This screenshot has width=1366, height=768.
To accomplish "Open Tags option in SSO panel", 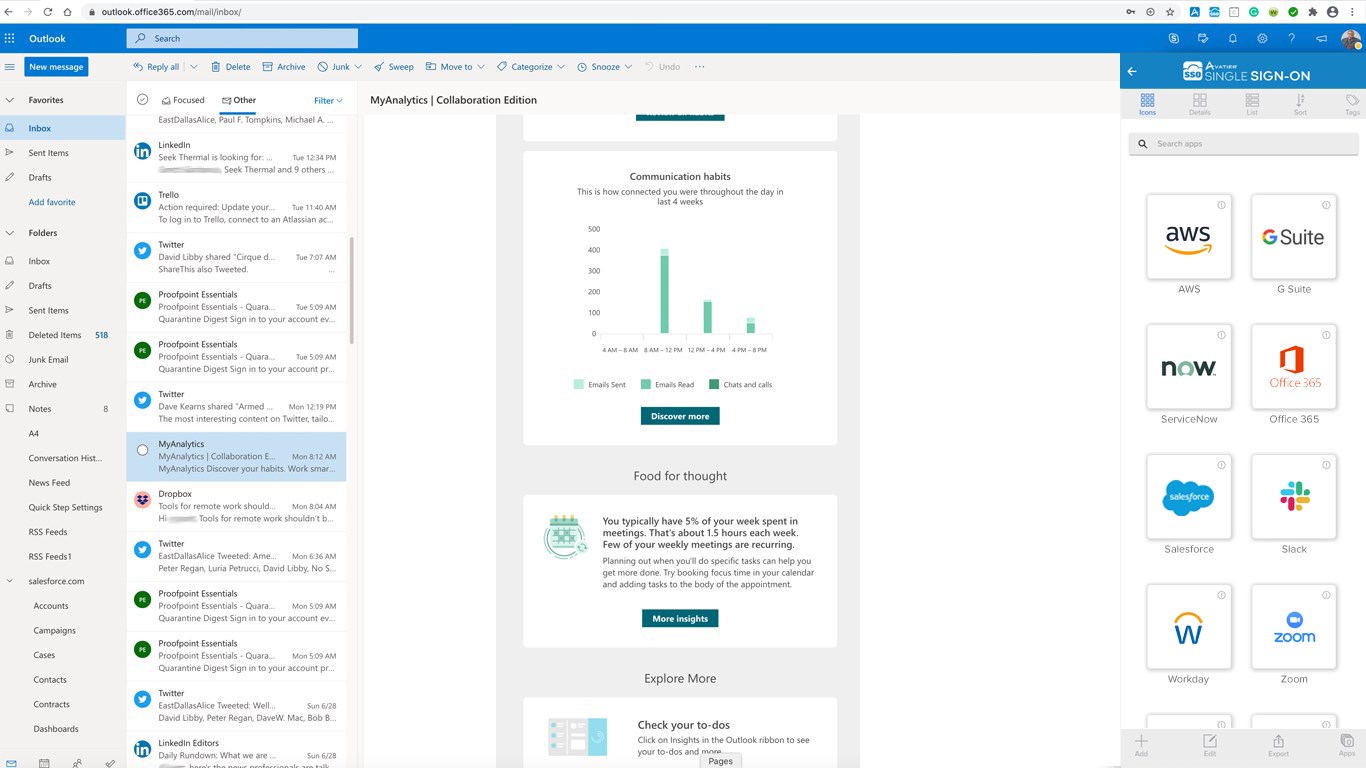I will click(1352, 104).
